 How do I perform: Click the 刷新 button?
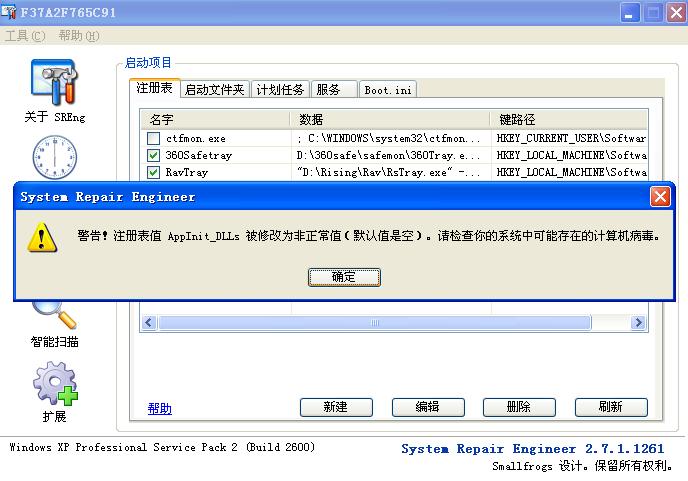611,407
